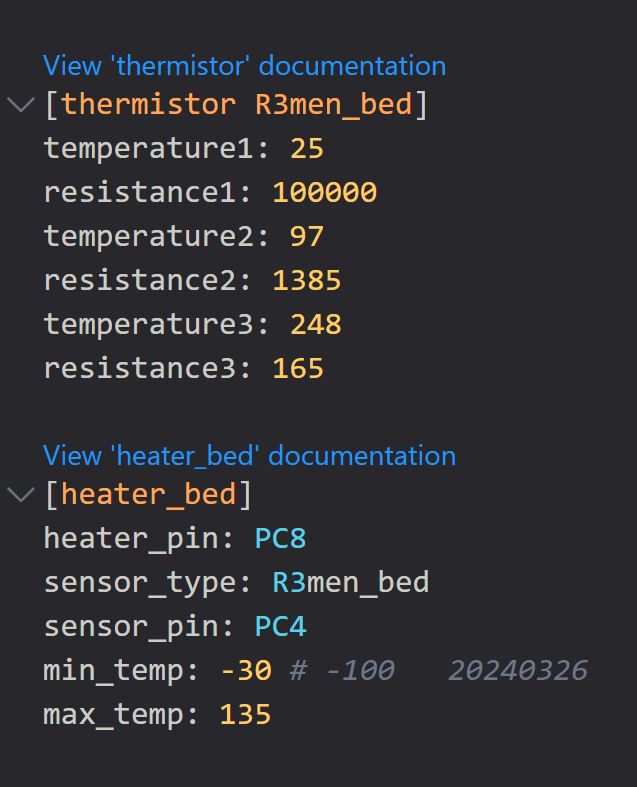
Task: Click the comment '# -100 20240326'
Action: (x=438, y=671)
